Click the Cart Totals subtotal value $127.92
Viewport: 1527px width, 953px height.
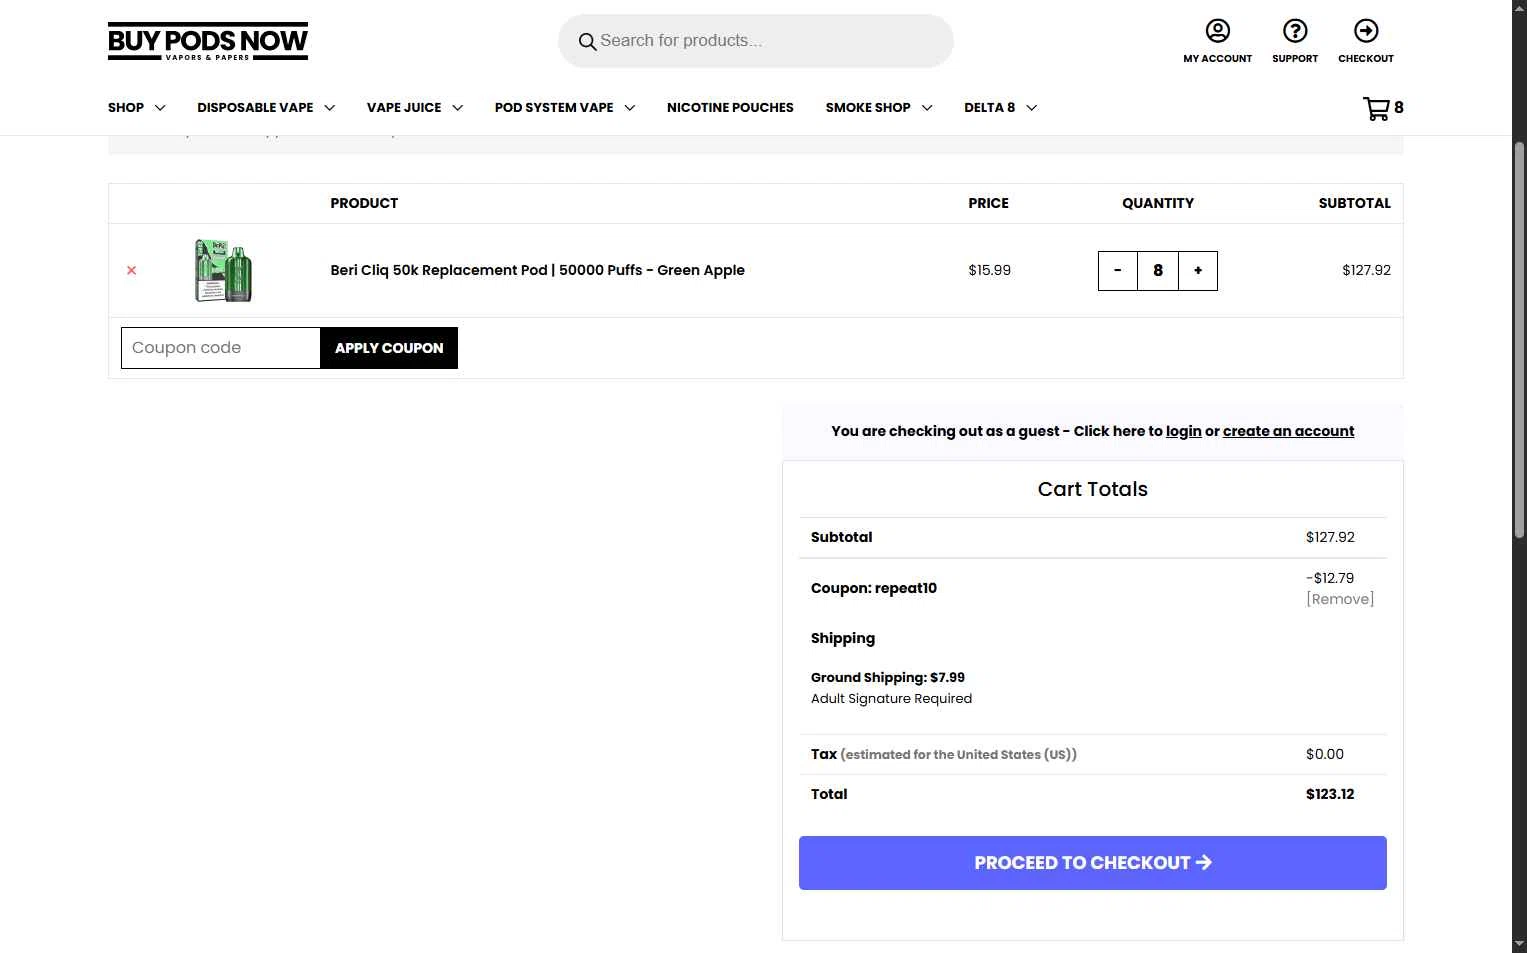click(1330, 537)
